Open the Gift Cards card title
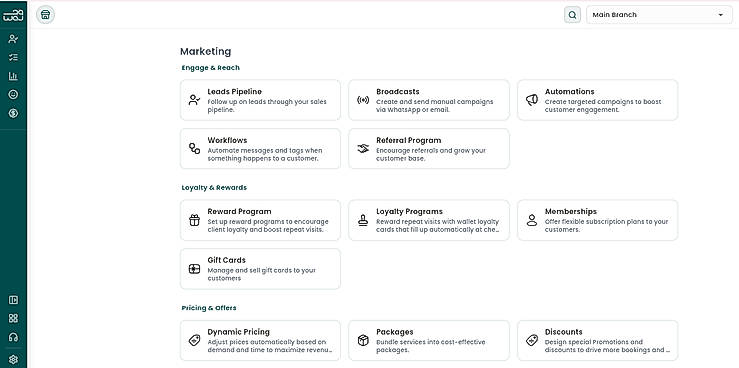 click(226, 260)
